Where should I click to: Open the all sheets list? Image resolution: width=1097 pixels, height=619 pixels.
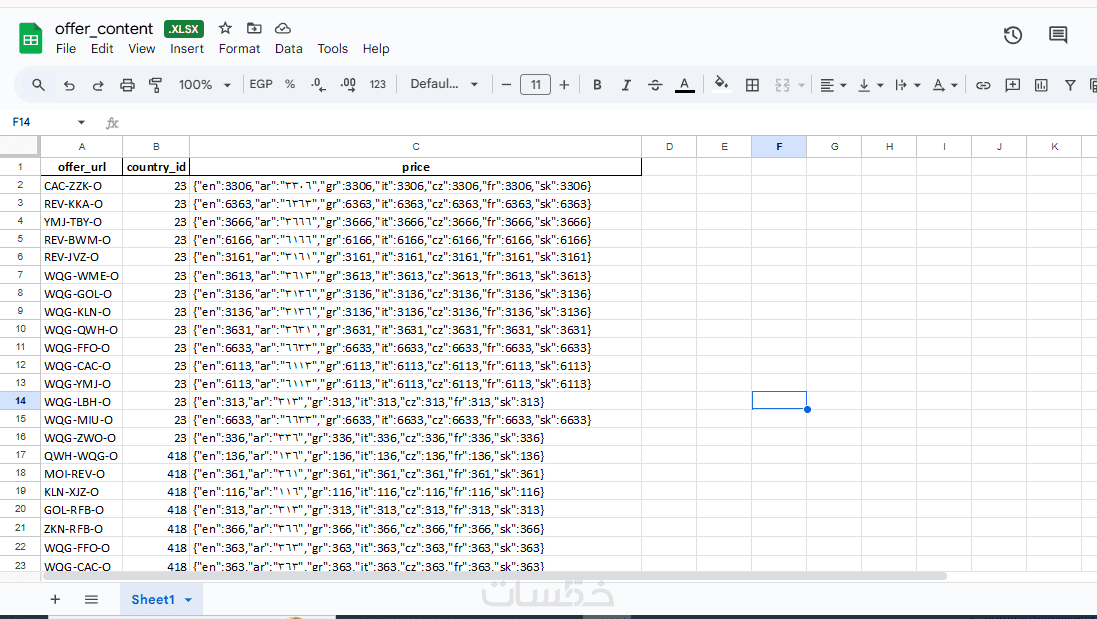(91, 599)
